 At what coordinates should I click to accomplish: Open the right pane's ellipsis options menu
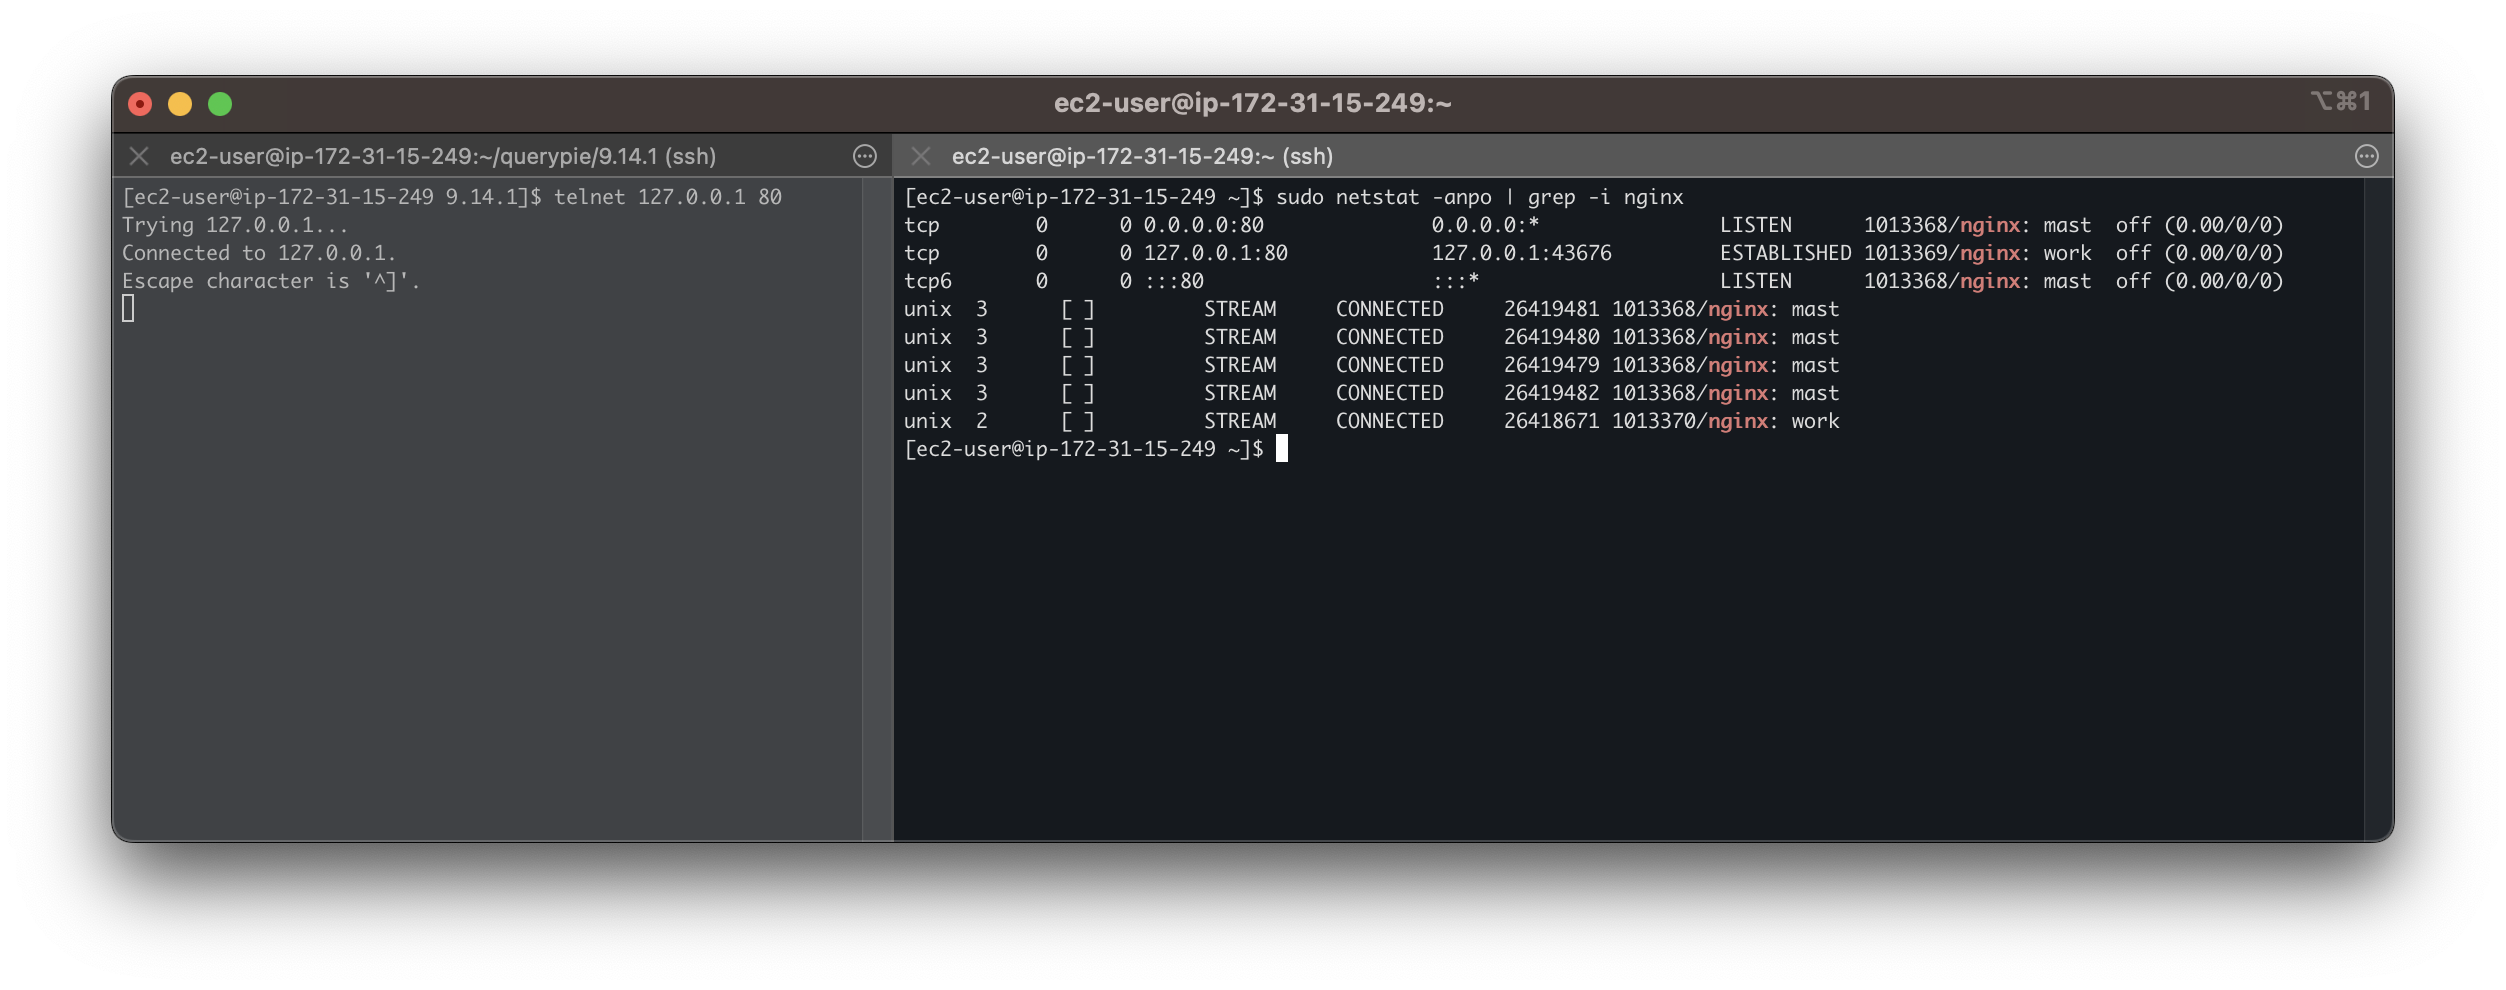point(2367,156)
